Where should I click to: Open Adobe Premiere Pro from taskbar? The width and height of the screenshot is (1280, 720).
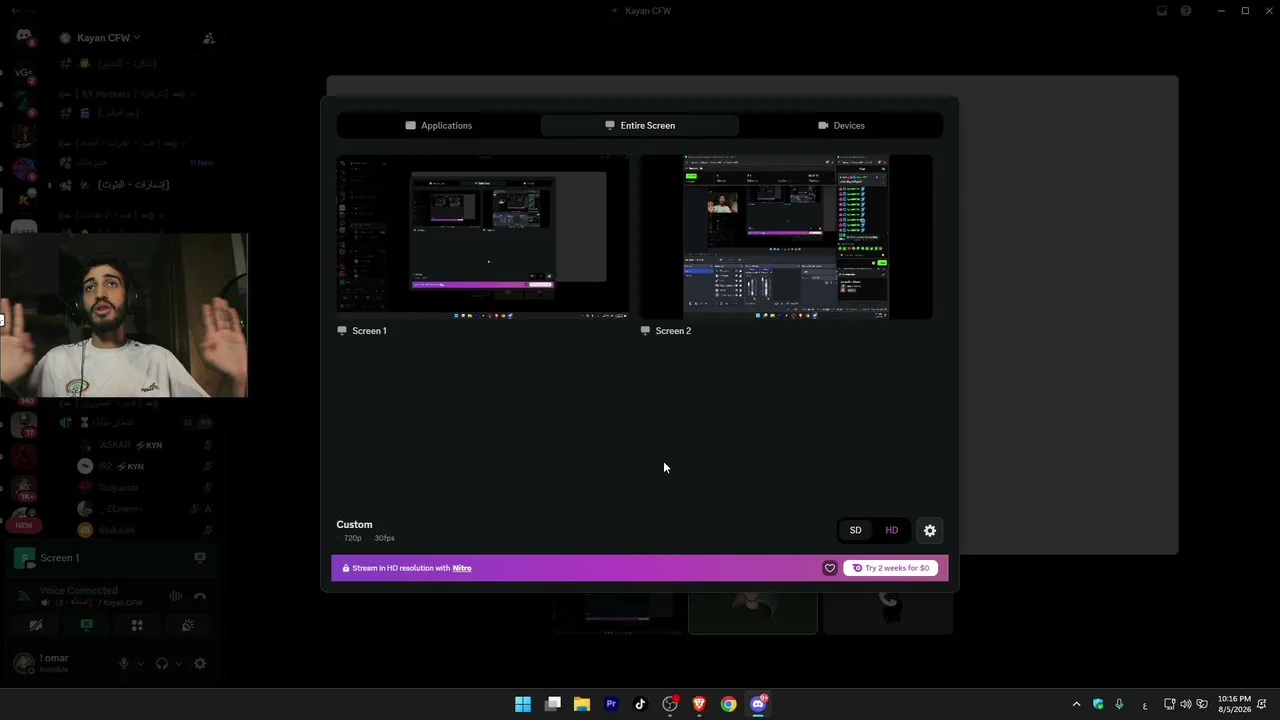pyautogui.click(x=611, y=704)
